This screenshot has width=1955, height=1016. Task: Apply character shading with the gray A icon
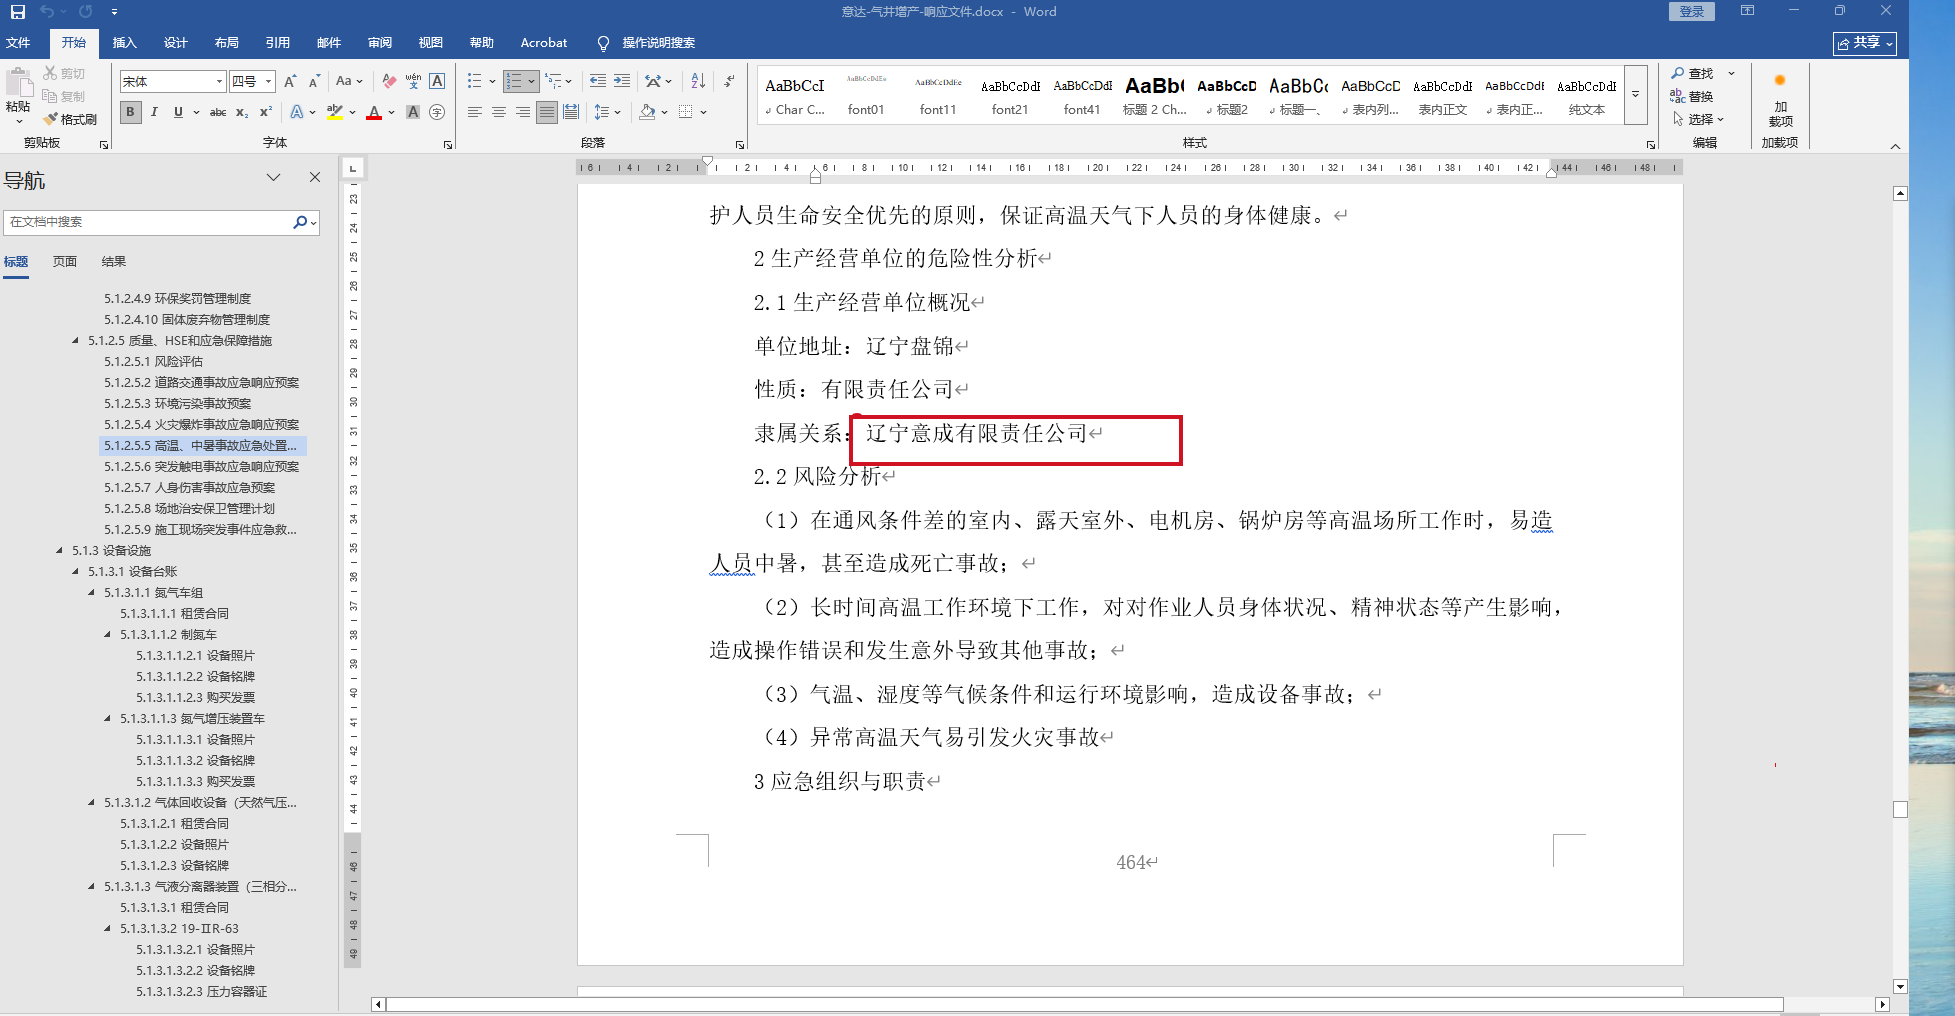[413, 112]
